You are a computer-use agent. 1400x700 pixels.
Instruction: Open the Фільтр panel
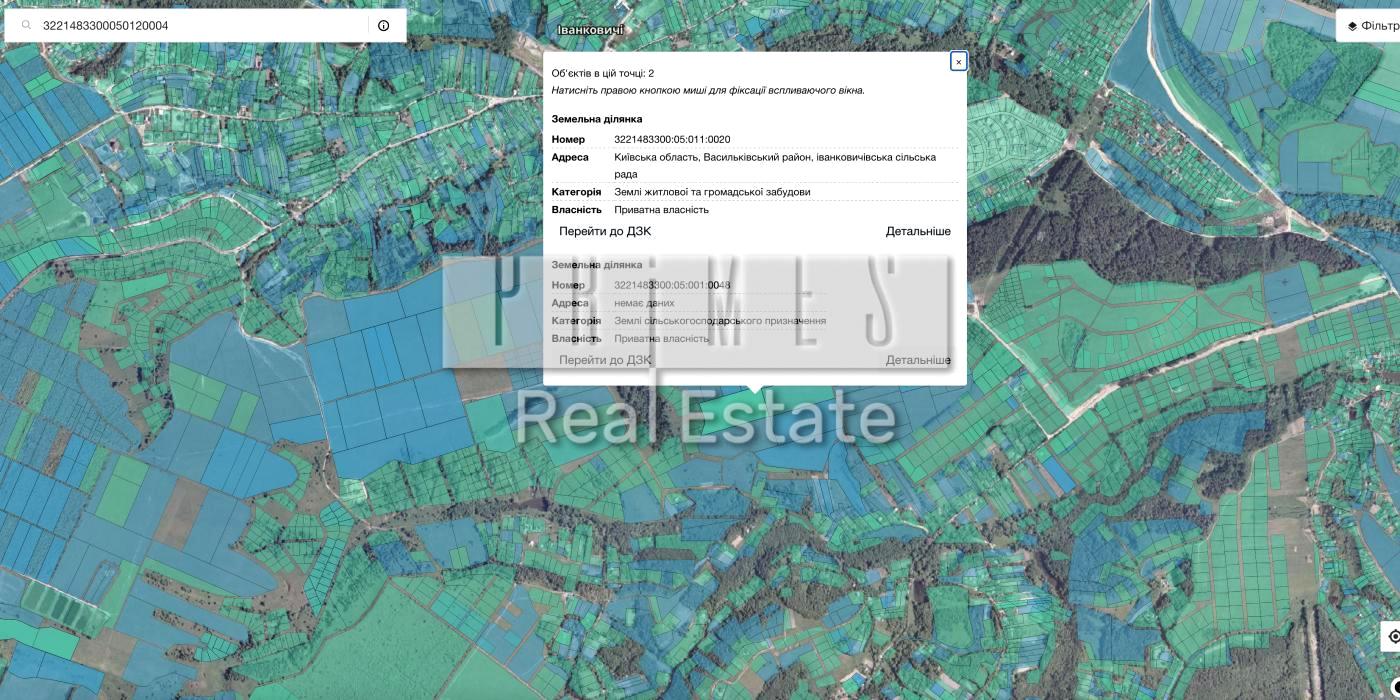coord(1378,26)
